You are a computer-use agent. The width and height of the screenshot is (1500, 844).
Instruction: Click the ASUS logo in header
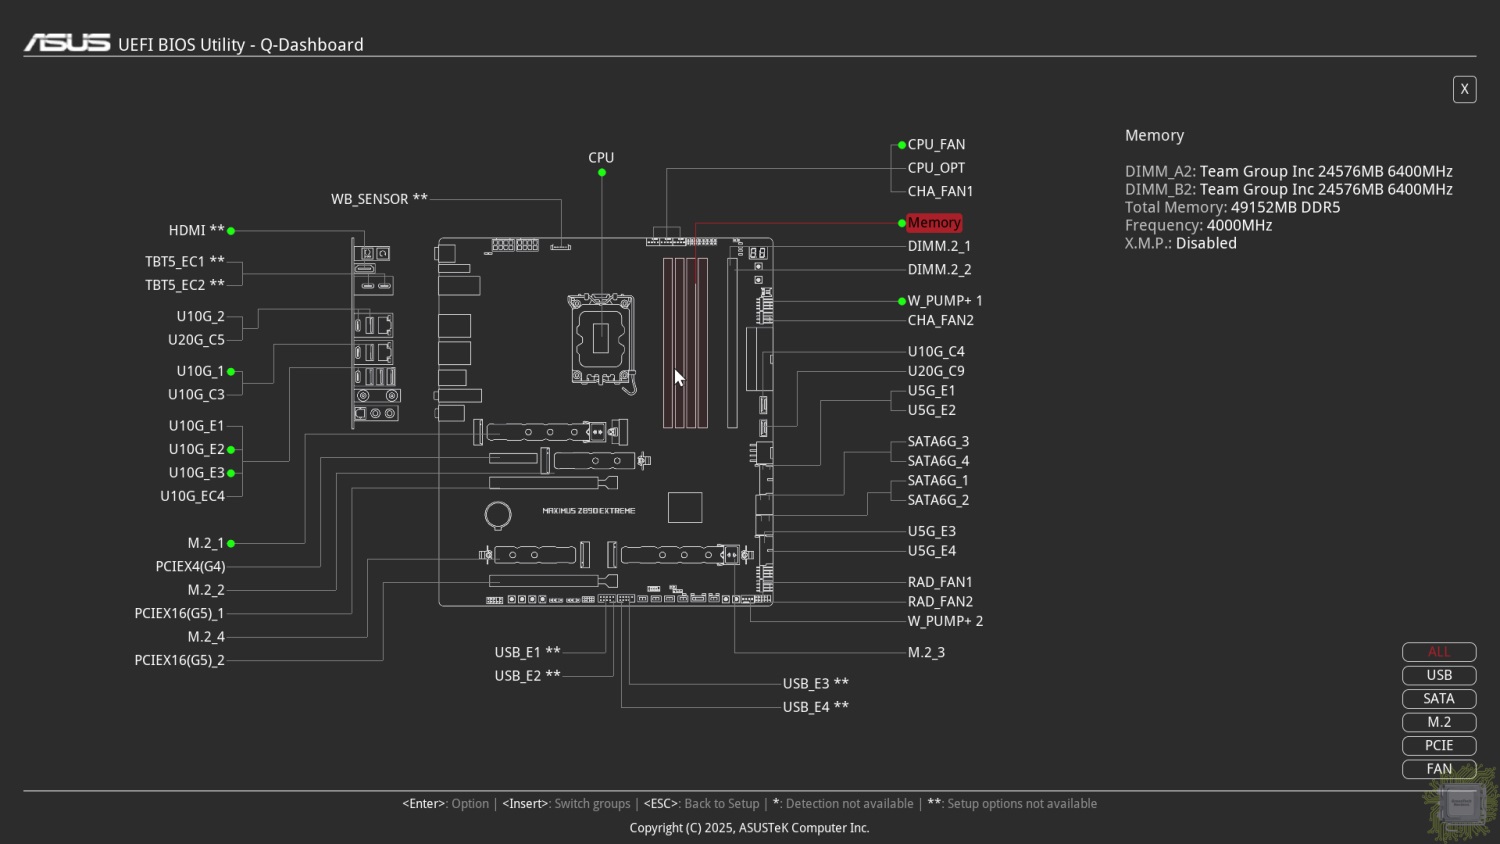coord(67,43)
